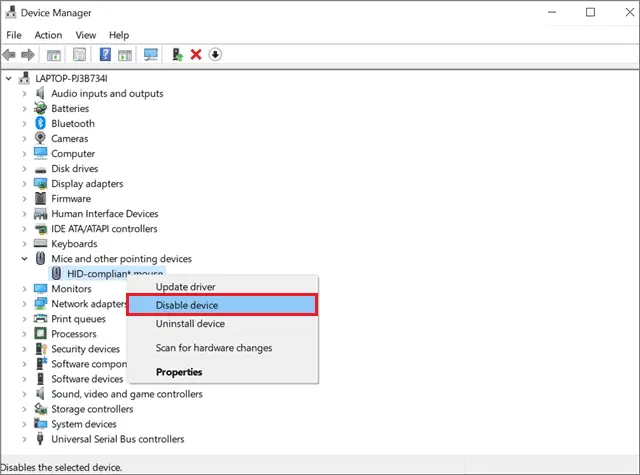Viewport: 640px width, 475px height.
Task: Choose Scan for hardware changes context entry
Action: click(x=222, y=348)
